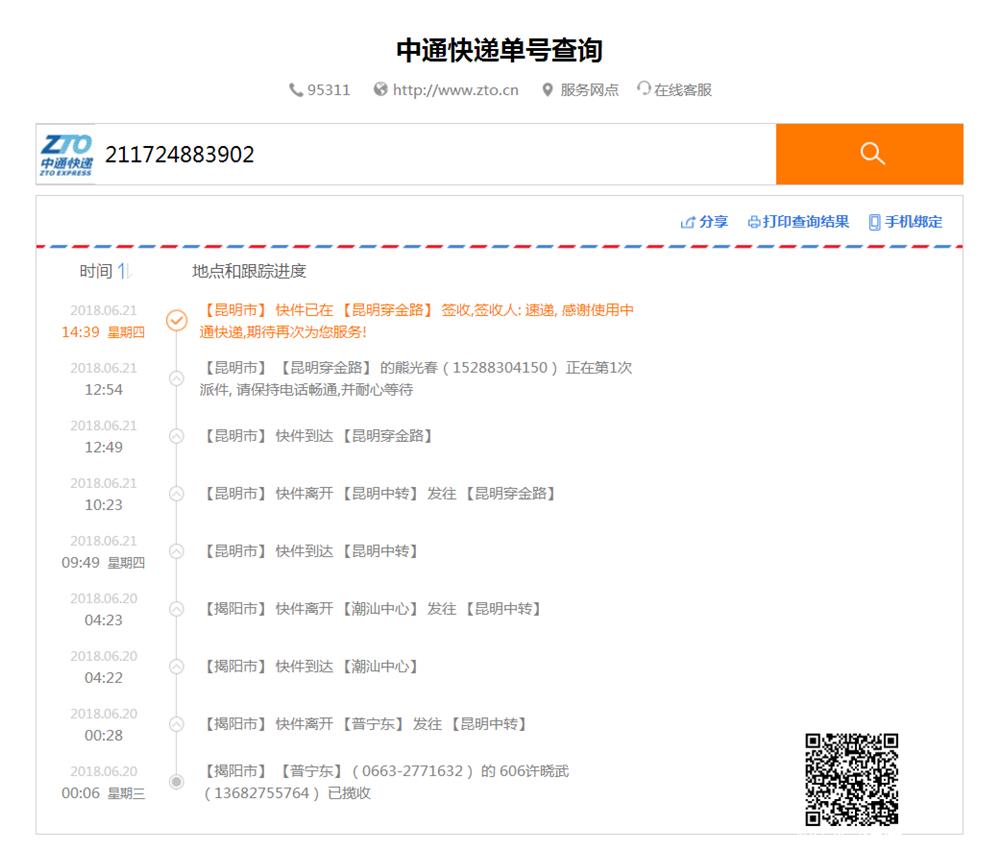Click 快件离开【昆明中转】发往【昆明穿金路】entry

[x=380, y=494]
